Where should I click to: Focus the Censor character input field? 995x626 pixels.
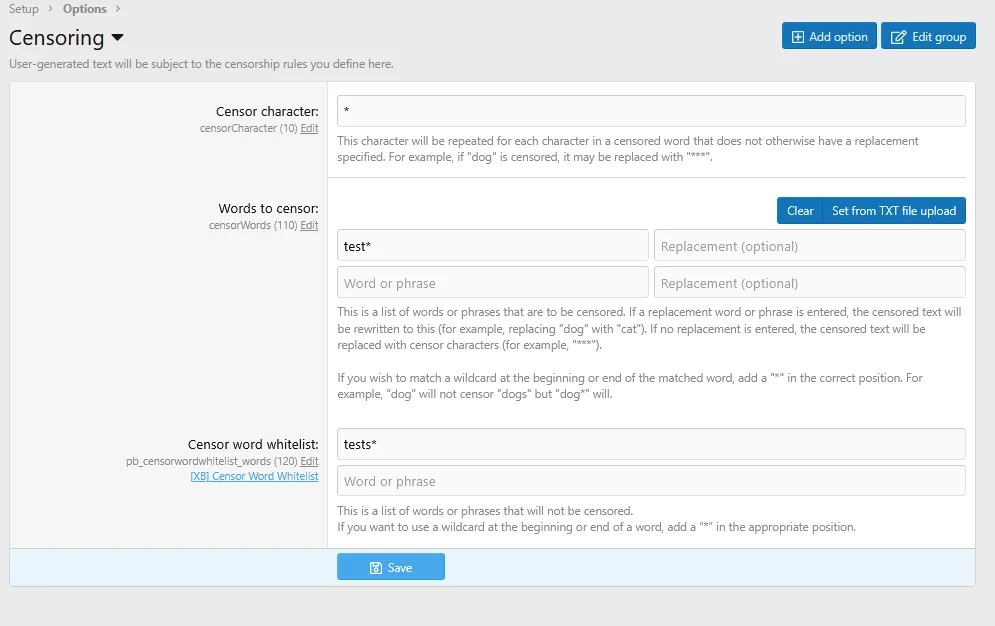point(651,111)
